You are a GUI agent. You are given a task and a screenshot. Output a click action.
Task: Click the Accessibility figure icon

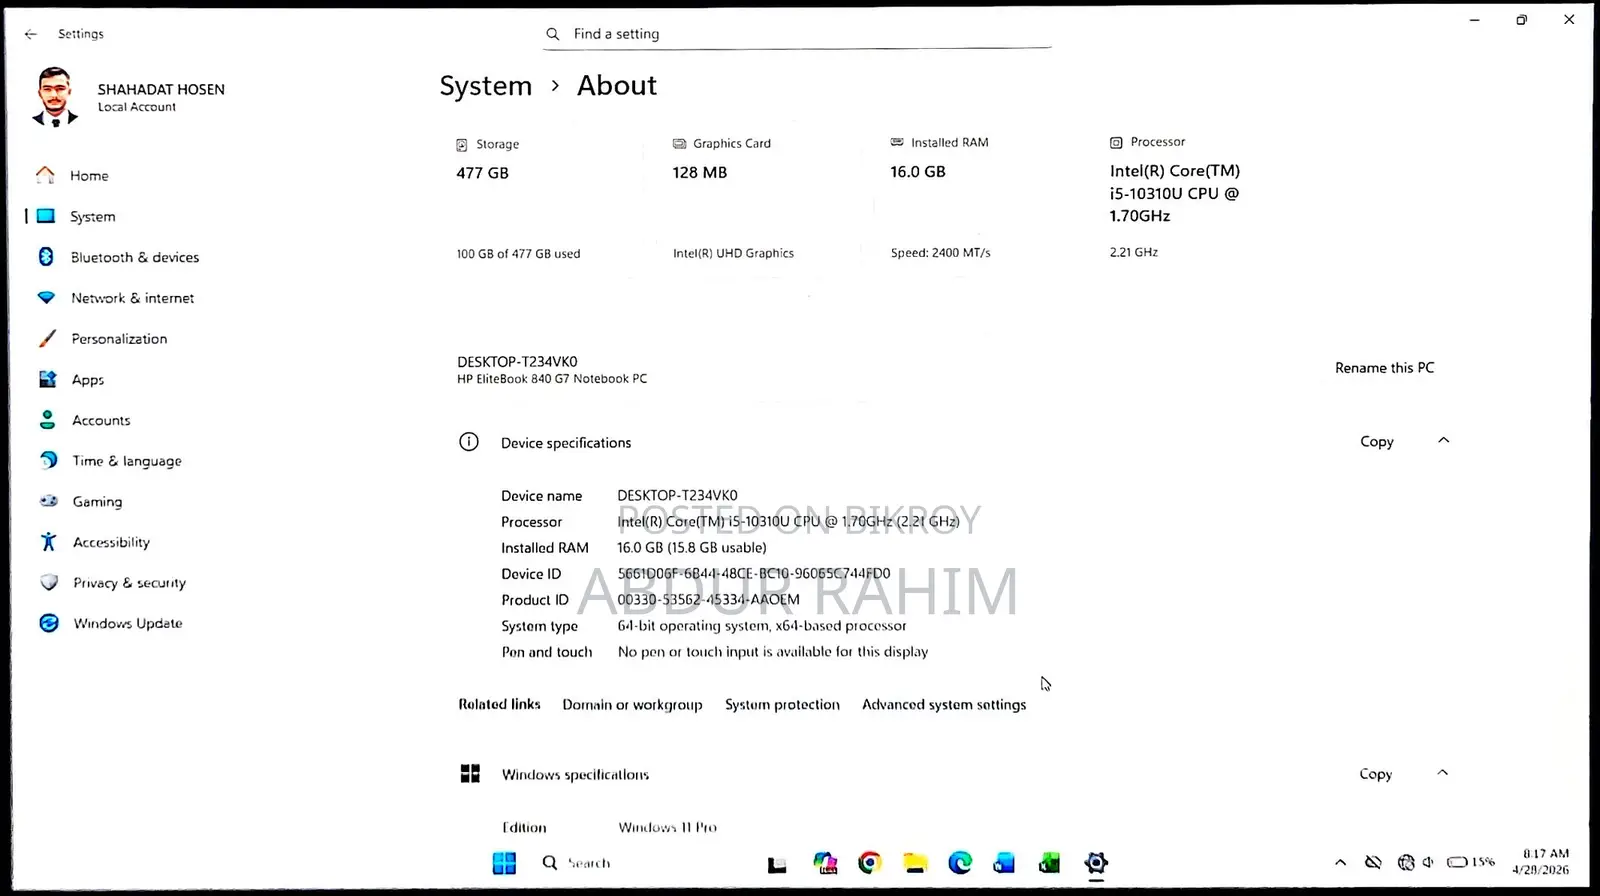coord(48,542)
